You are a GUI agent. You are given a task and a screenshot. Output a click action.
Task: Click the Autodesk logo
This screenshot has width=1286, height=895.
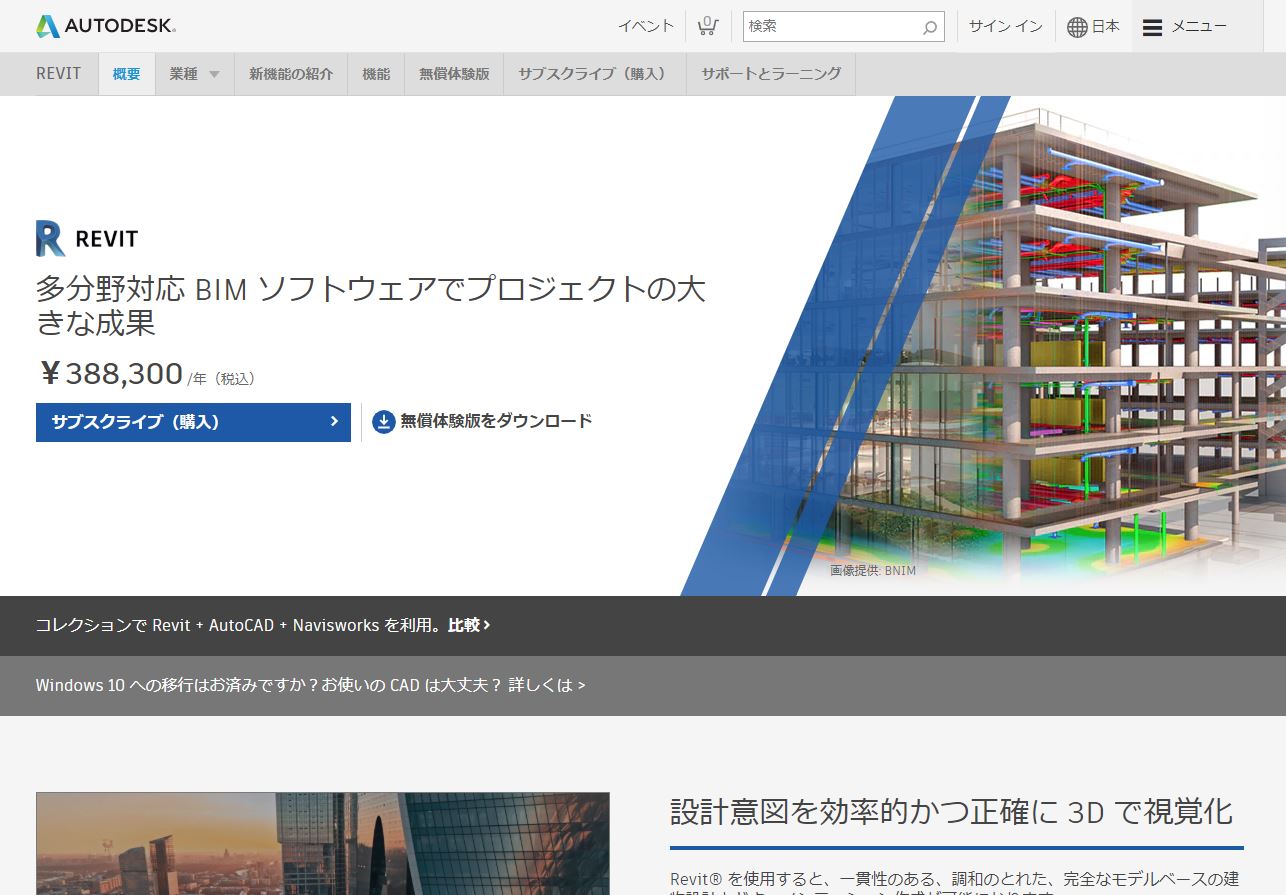pyautogui.click(x=105, y=26)
